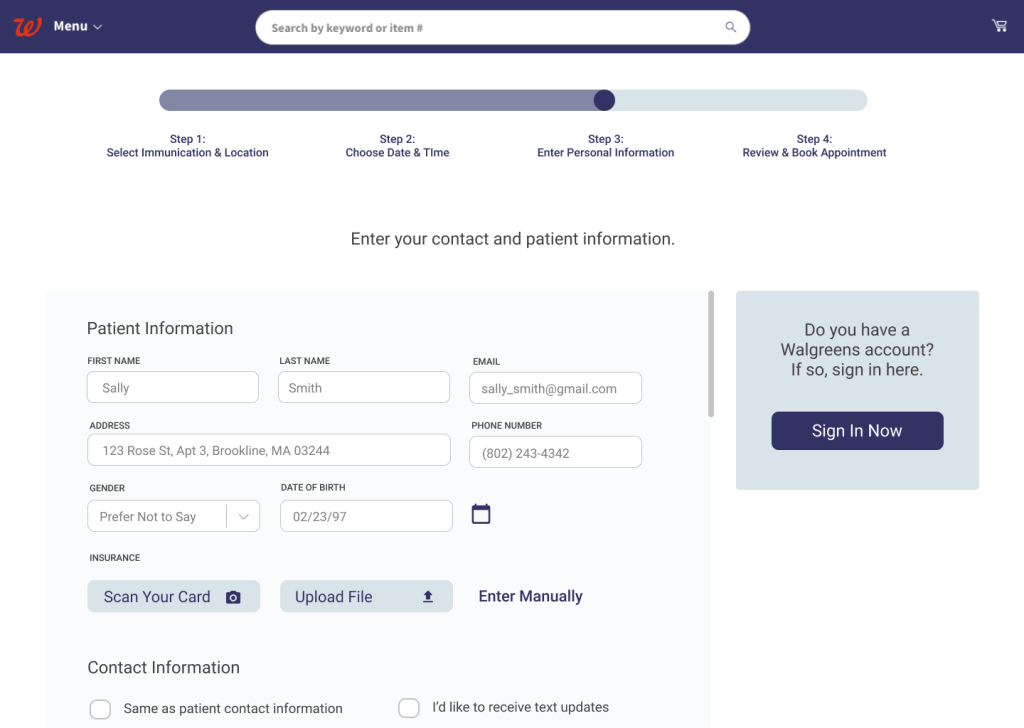
Task: Click the Walgreens logo icon
Action: coord(27,26)
